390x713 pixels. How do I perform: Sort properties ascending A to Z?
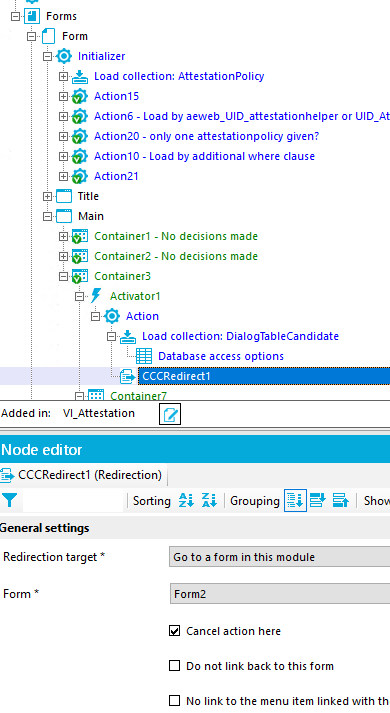point(186,501)
